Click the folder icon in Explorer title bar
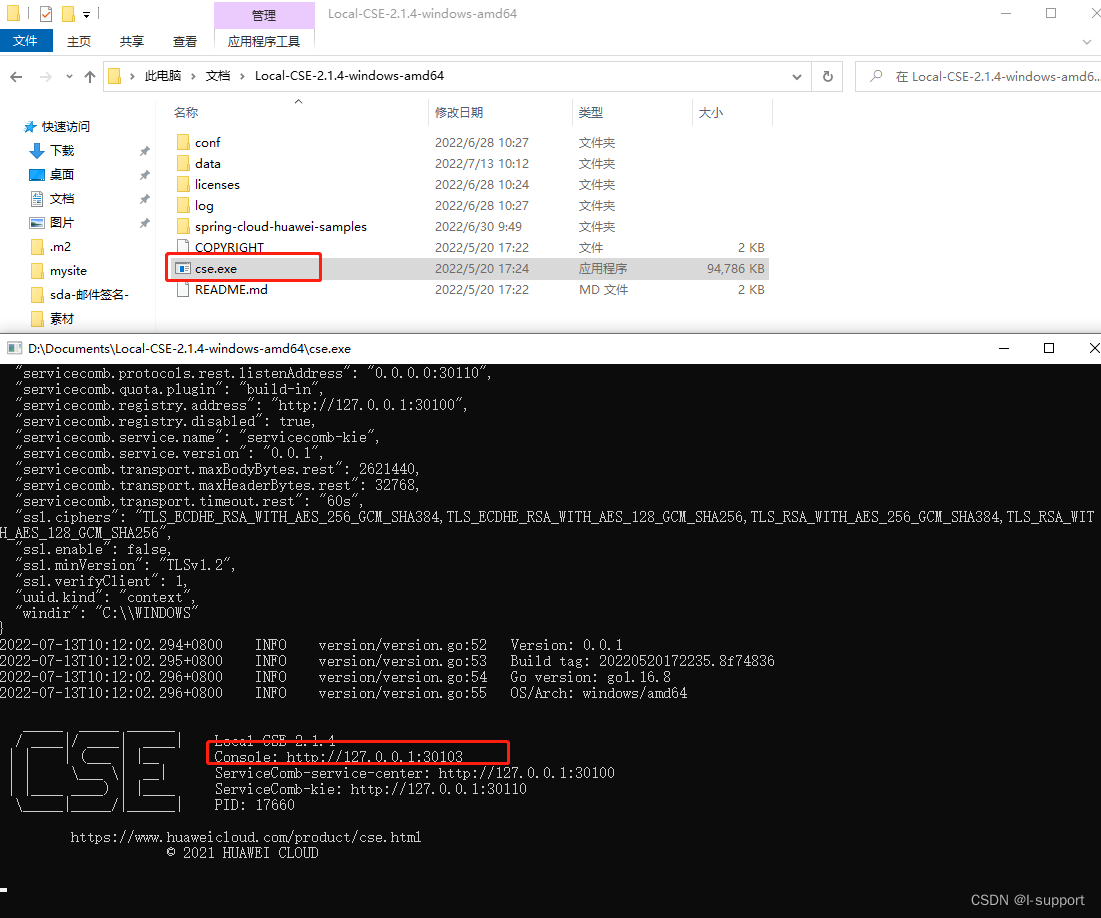 click(x=13, y=13)
